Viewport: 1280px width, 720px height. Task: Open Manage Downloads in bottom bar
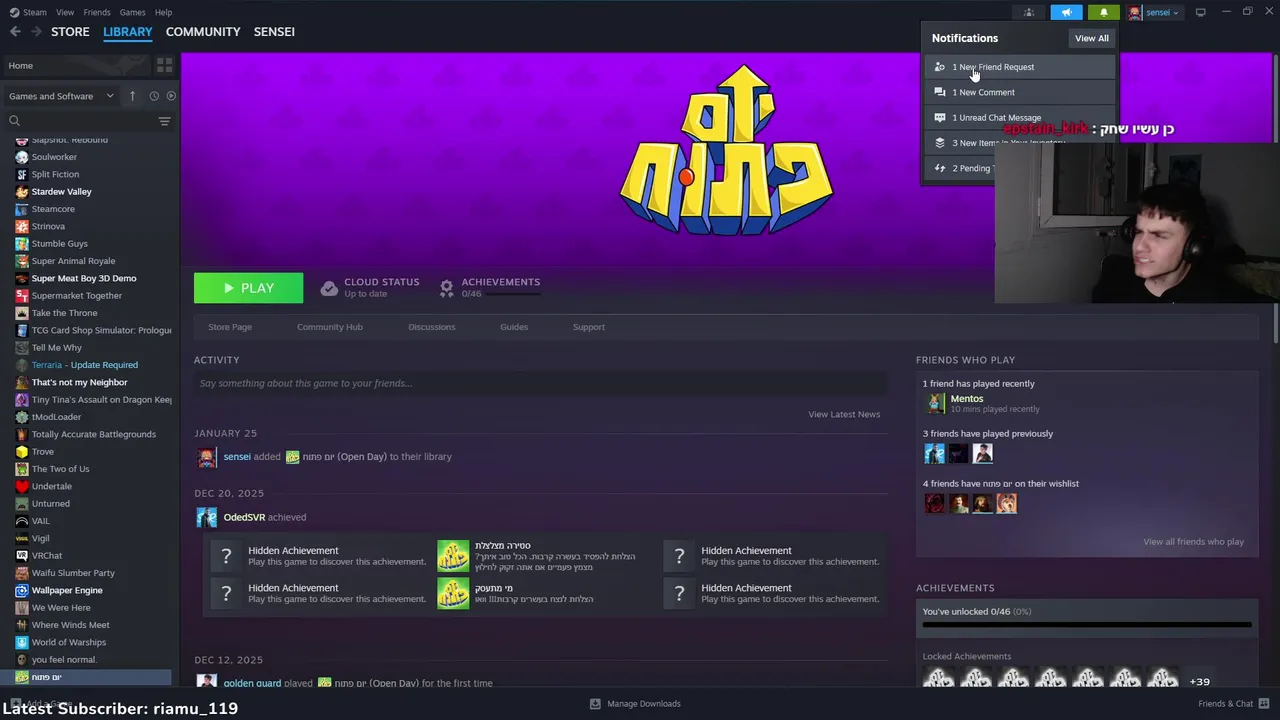pyautogui.click(x=635, y=703)
